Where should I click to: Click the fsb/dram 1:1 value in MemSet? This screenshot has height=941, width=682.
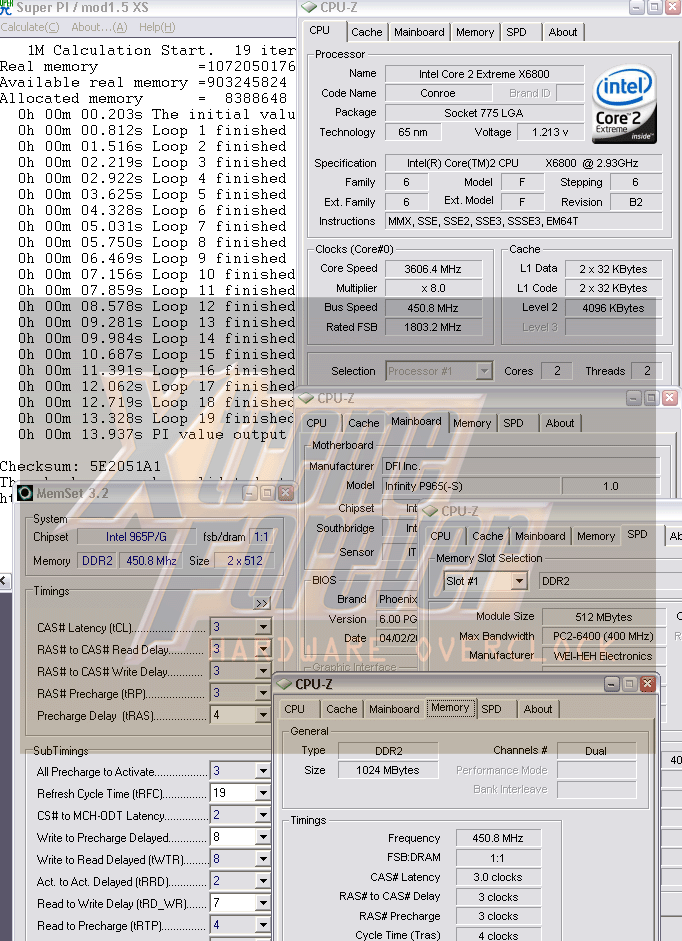[x=261, y=537]
